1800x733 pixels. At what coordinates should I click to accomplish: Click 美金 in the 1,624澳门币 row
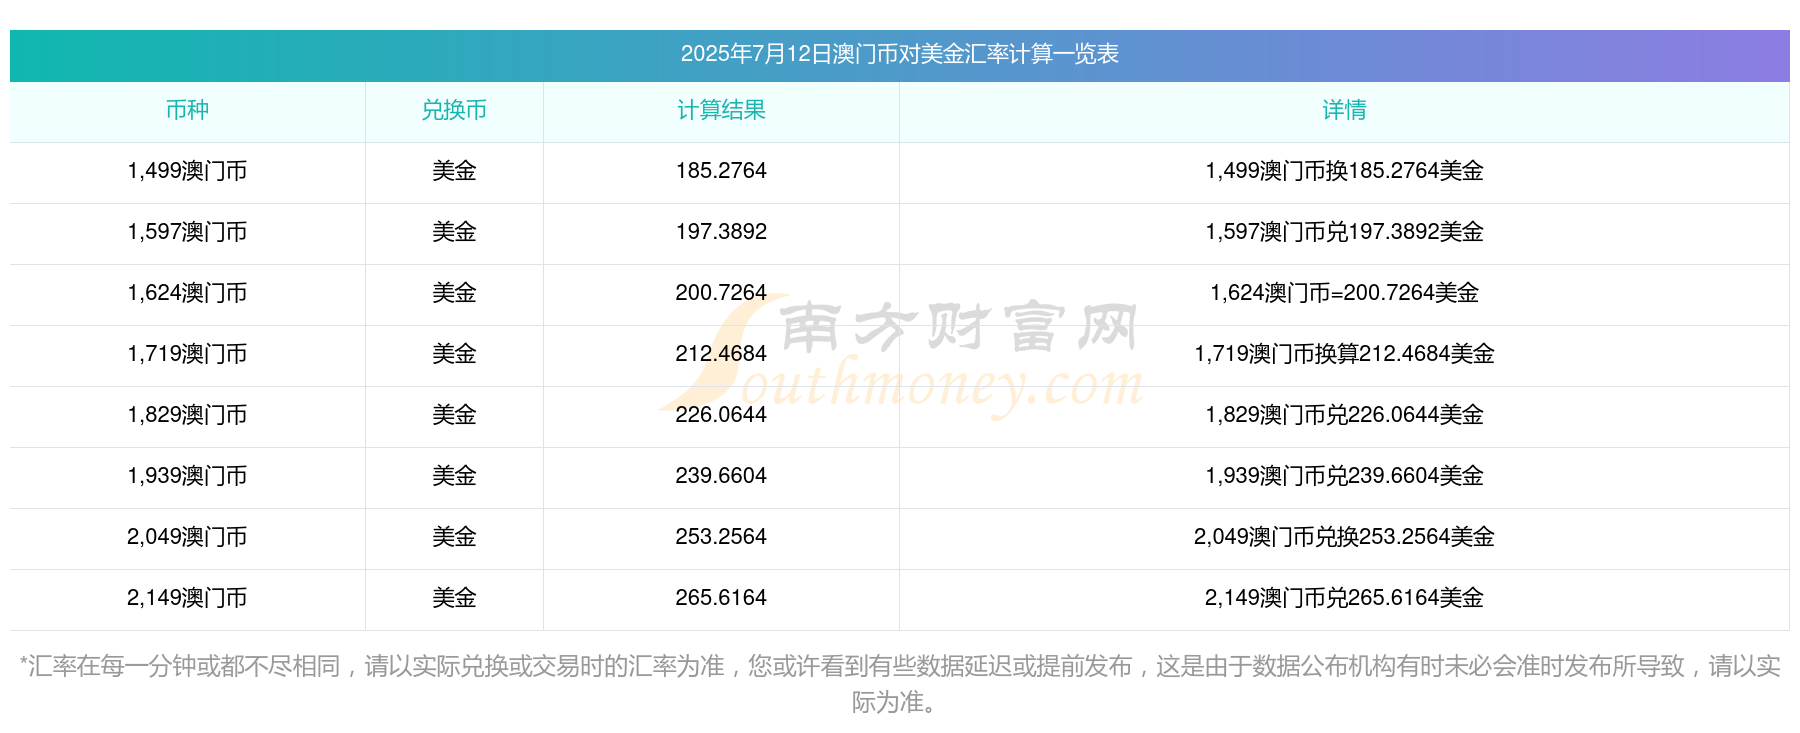[454, 293]
